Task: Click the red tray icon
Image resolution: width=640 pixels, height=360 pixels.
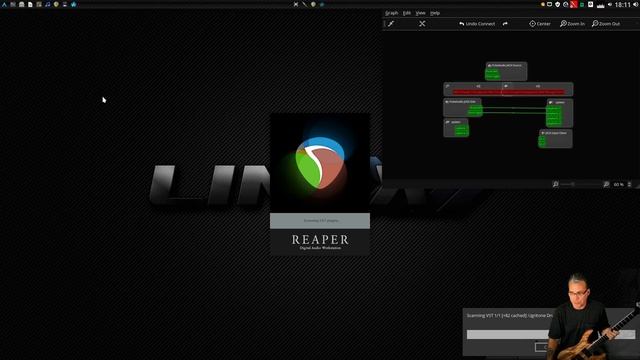Action: coord(573,4)
